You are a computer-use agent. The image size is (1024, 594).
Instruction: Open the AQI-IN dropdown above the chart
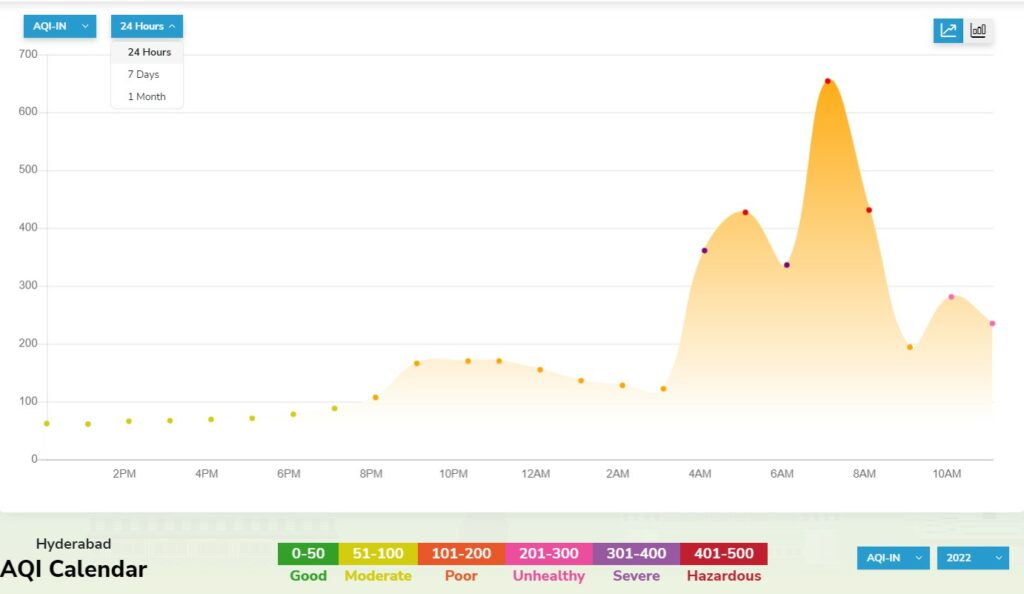coord(60,26)
